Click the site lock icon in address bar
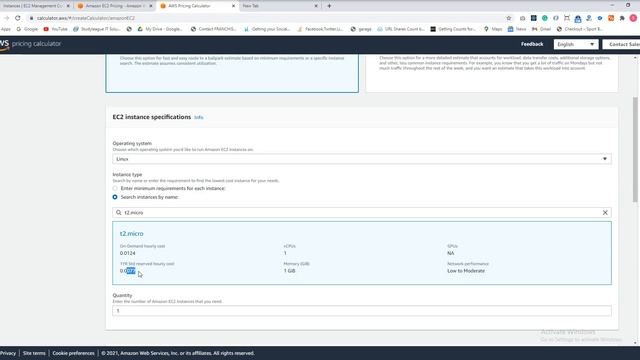640x360 pixels. coord(31,18)
